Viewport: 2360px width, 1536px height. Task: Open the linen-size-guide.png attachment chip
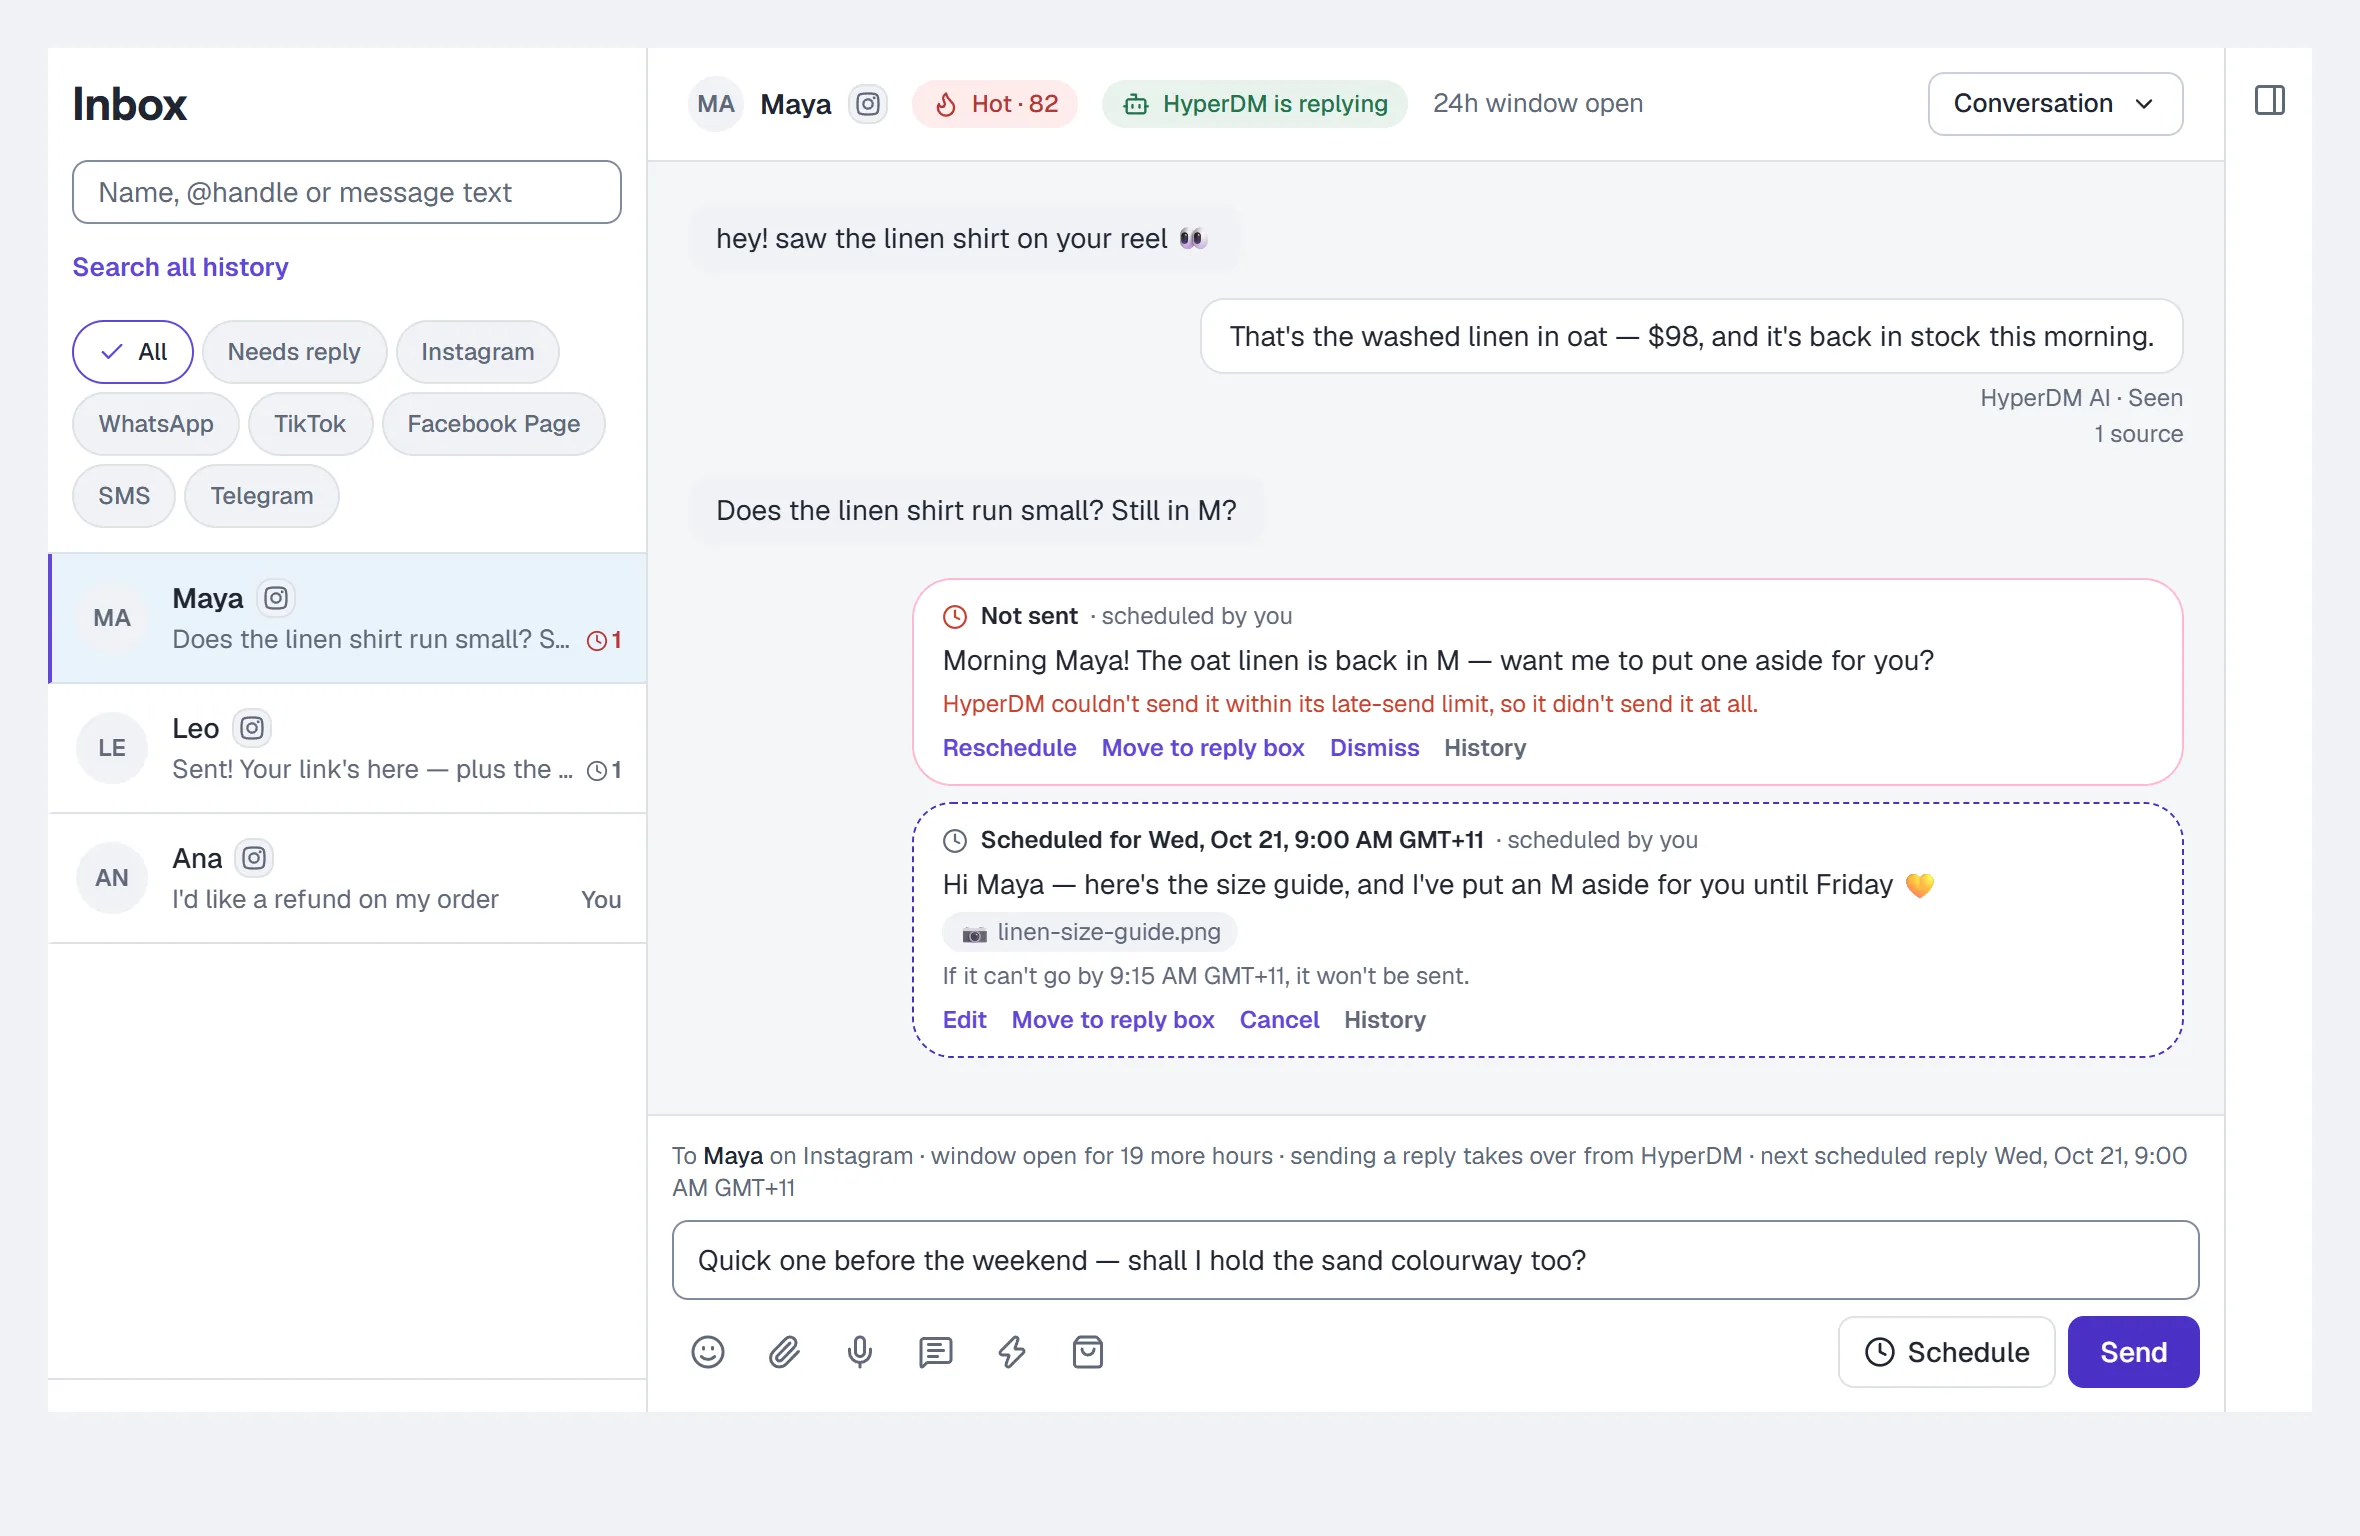click(1090, 932)
